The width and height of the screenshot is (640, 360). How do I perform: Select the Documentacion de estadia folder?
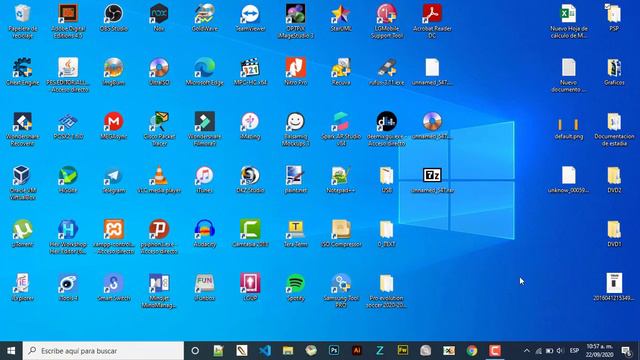614,129
